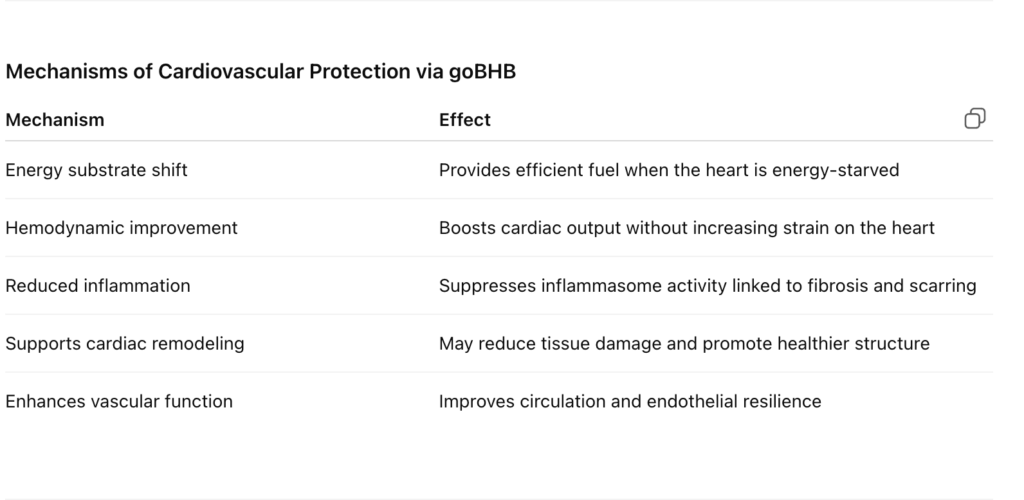Click text about boosting cardiac output
The width and height of the screenshot is (1024, 500).
686,228
